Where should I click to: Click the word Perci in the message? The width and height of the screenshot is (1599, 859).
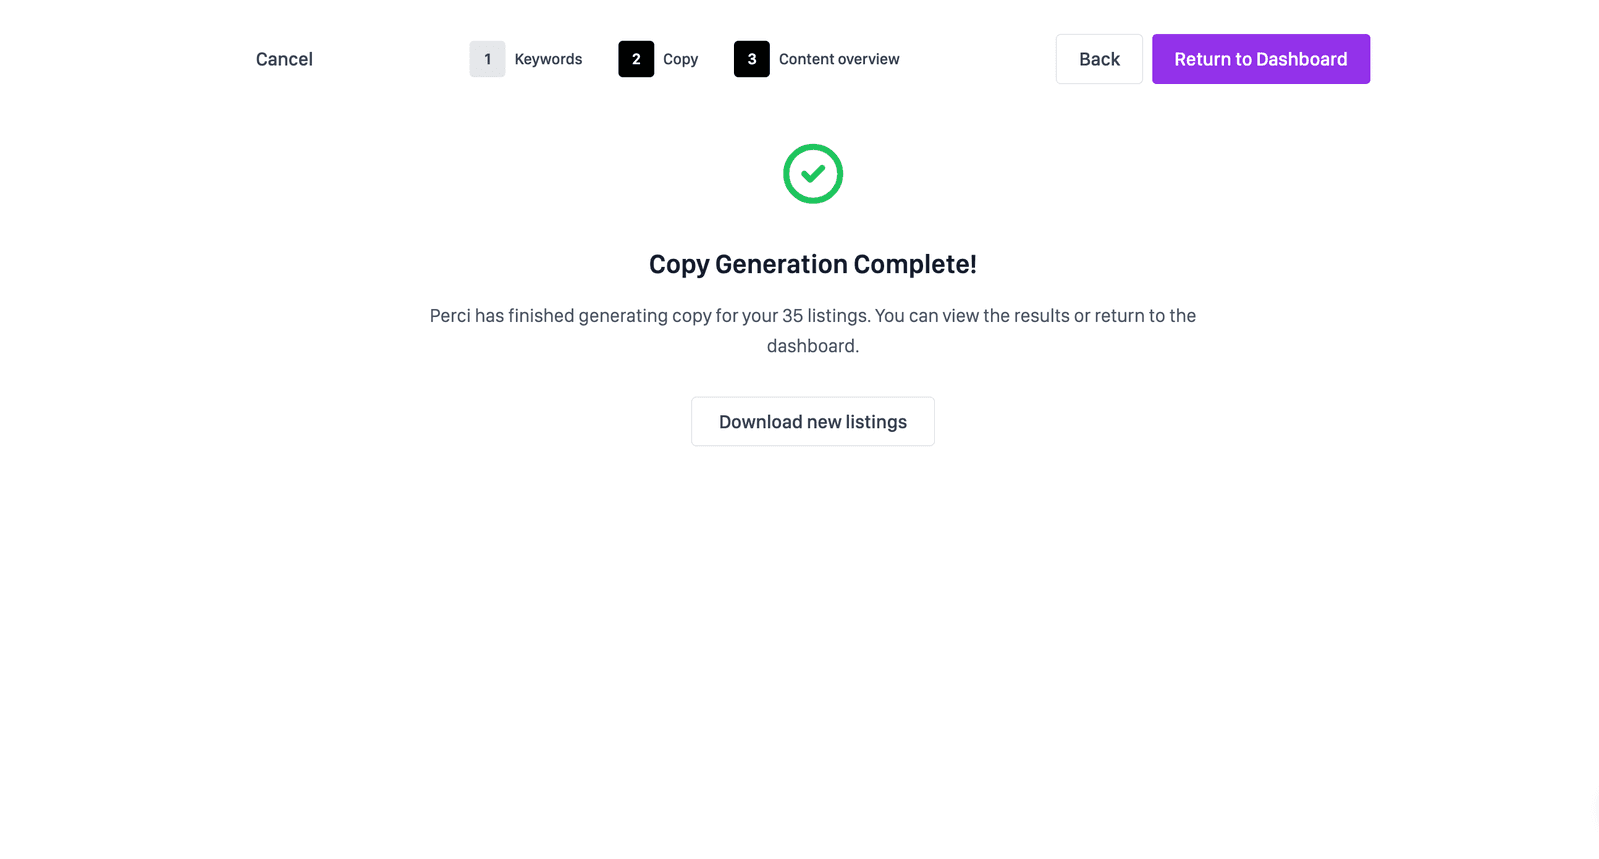pyautogui.click(x=450, y=315)
